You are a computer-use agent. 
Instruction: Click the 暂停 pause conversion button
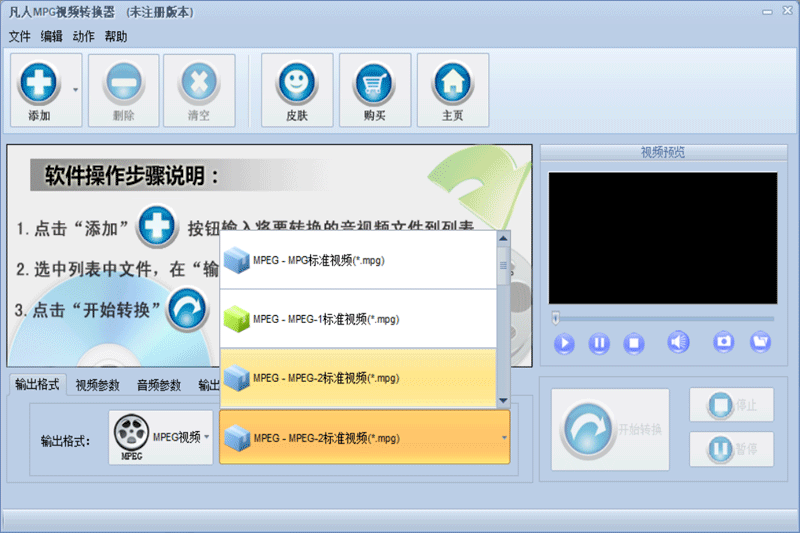tap(731, 449)
